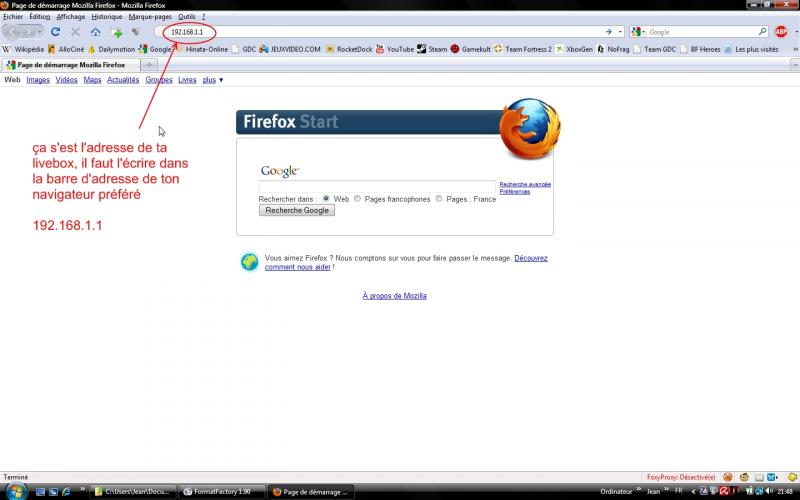Open the Historique menu
This screenshot has width=800, height=500.
[x=107, y=16]
